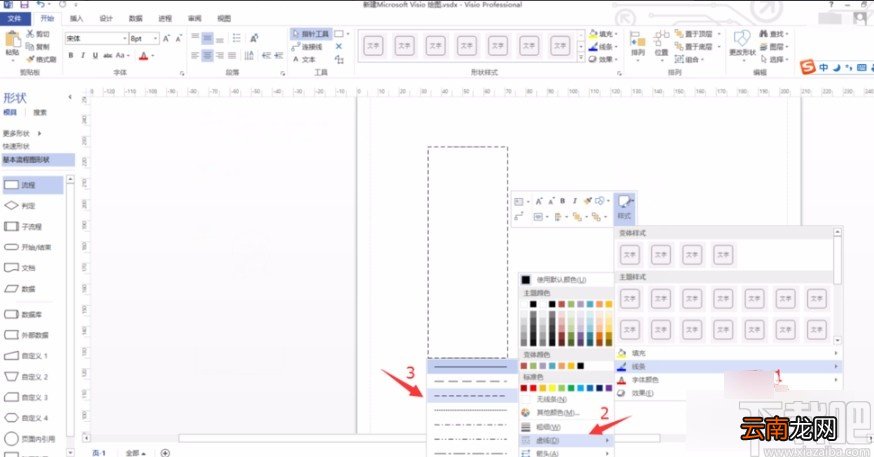Click the Save icon in quick access toolbar
Viewport: 874px width, 457px height.
[24, 4]
